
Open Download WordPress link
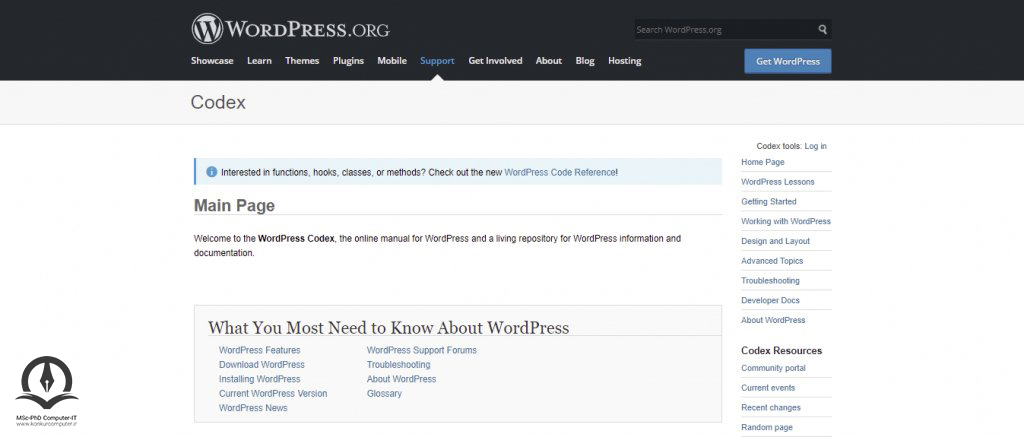(262, 364)
